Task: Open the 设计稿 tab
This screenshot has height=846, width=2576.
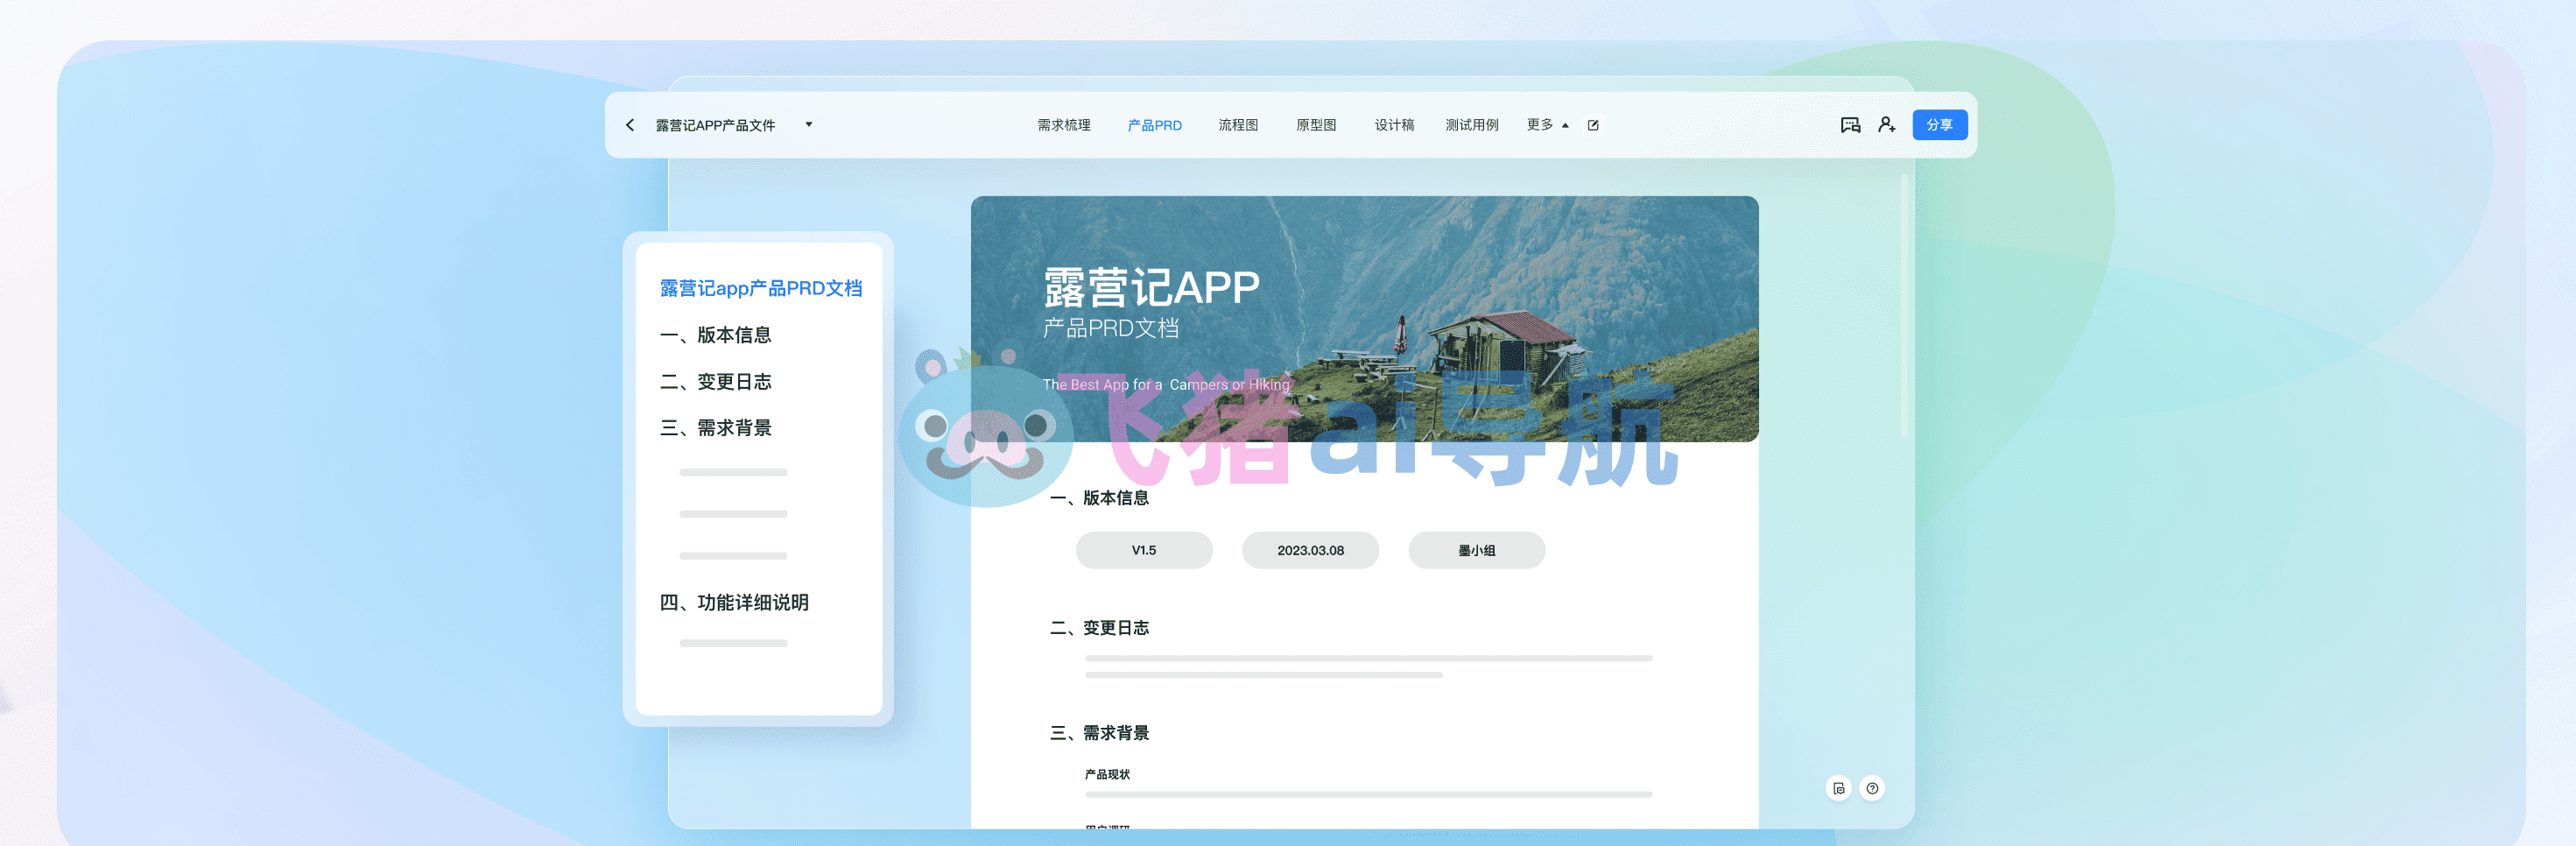Action: click(1394, 125)
